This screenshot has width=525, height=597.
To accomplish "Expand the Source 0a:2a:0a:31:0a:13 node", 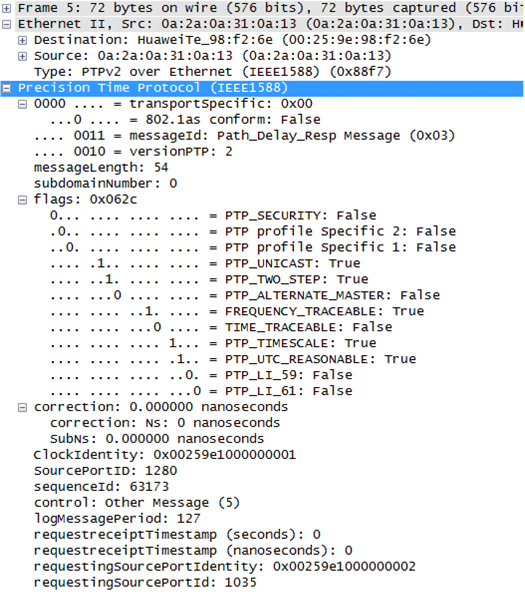I will (22, 56).
